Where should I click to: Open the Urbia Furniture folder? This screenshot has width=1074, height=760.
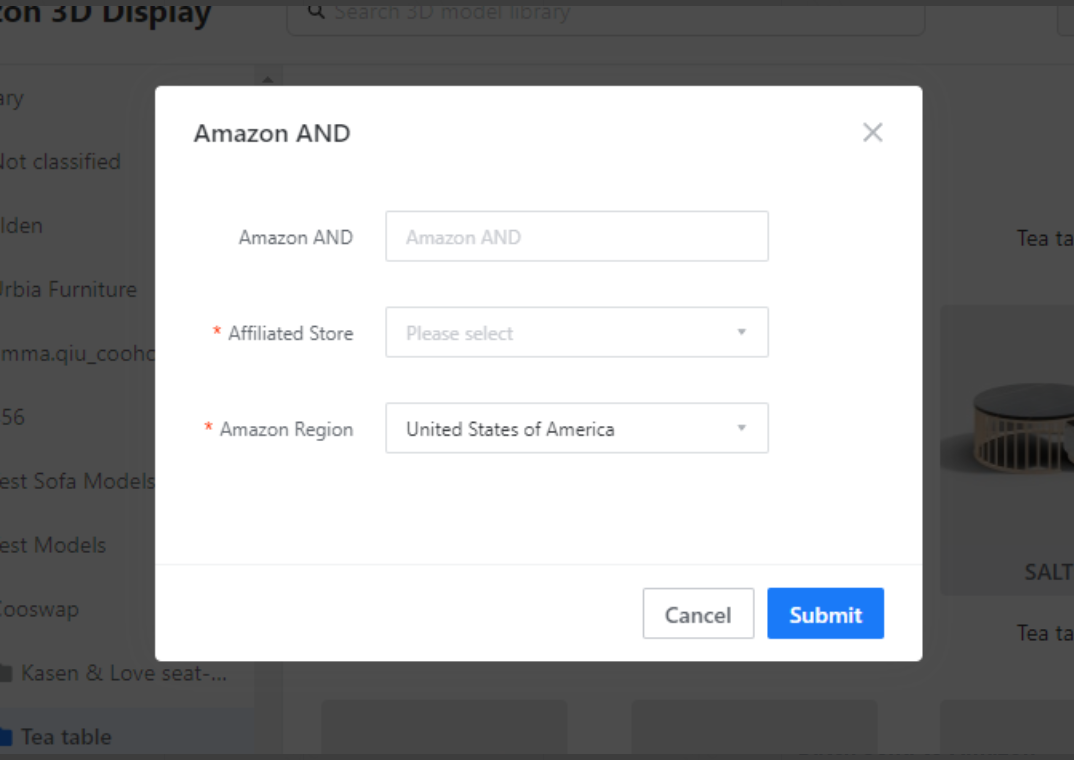pyautogui.click(x=66, y=290)
